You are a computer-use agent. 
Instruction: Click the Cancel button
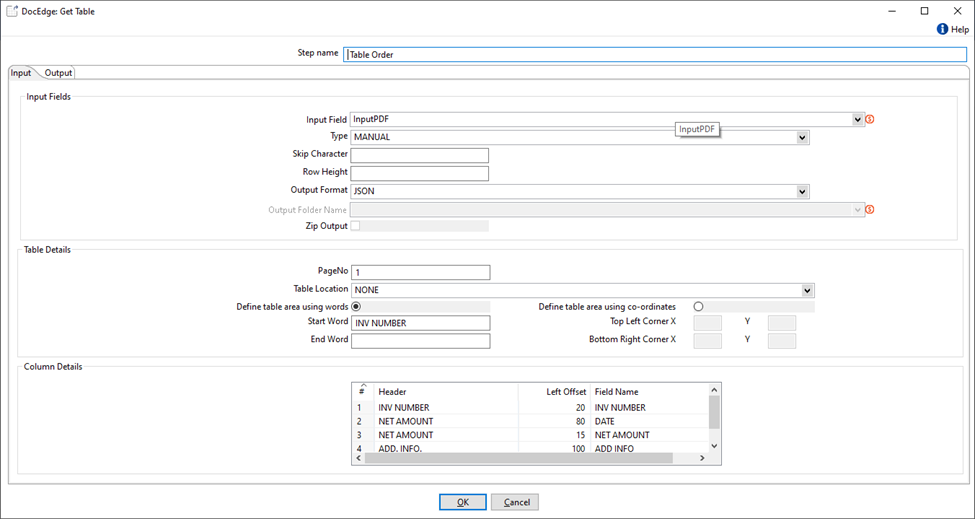515,502
